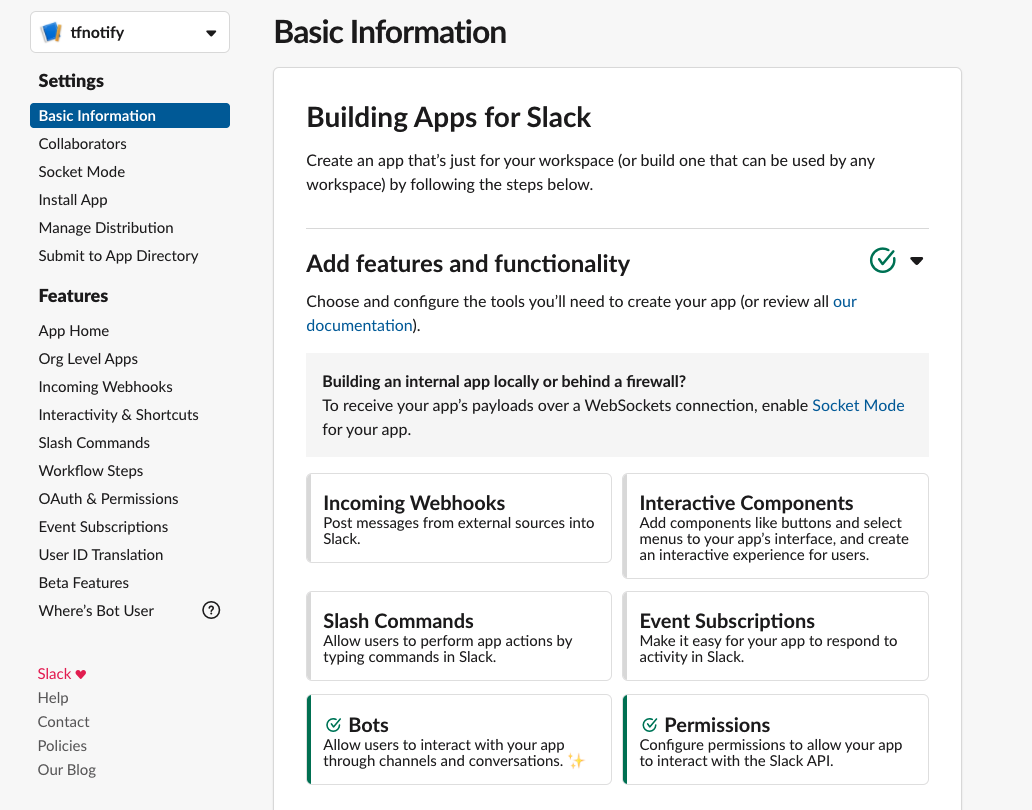
Task: Click the Slack heart link
Action: [x=62, y=674]
